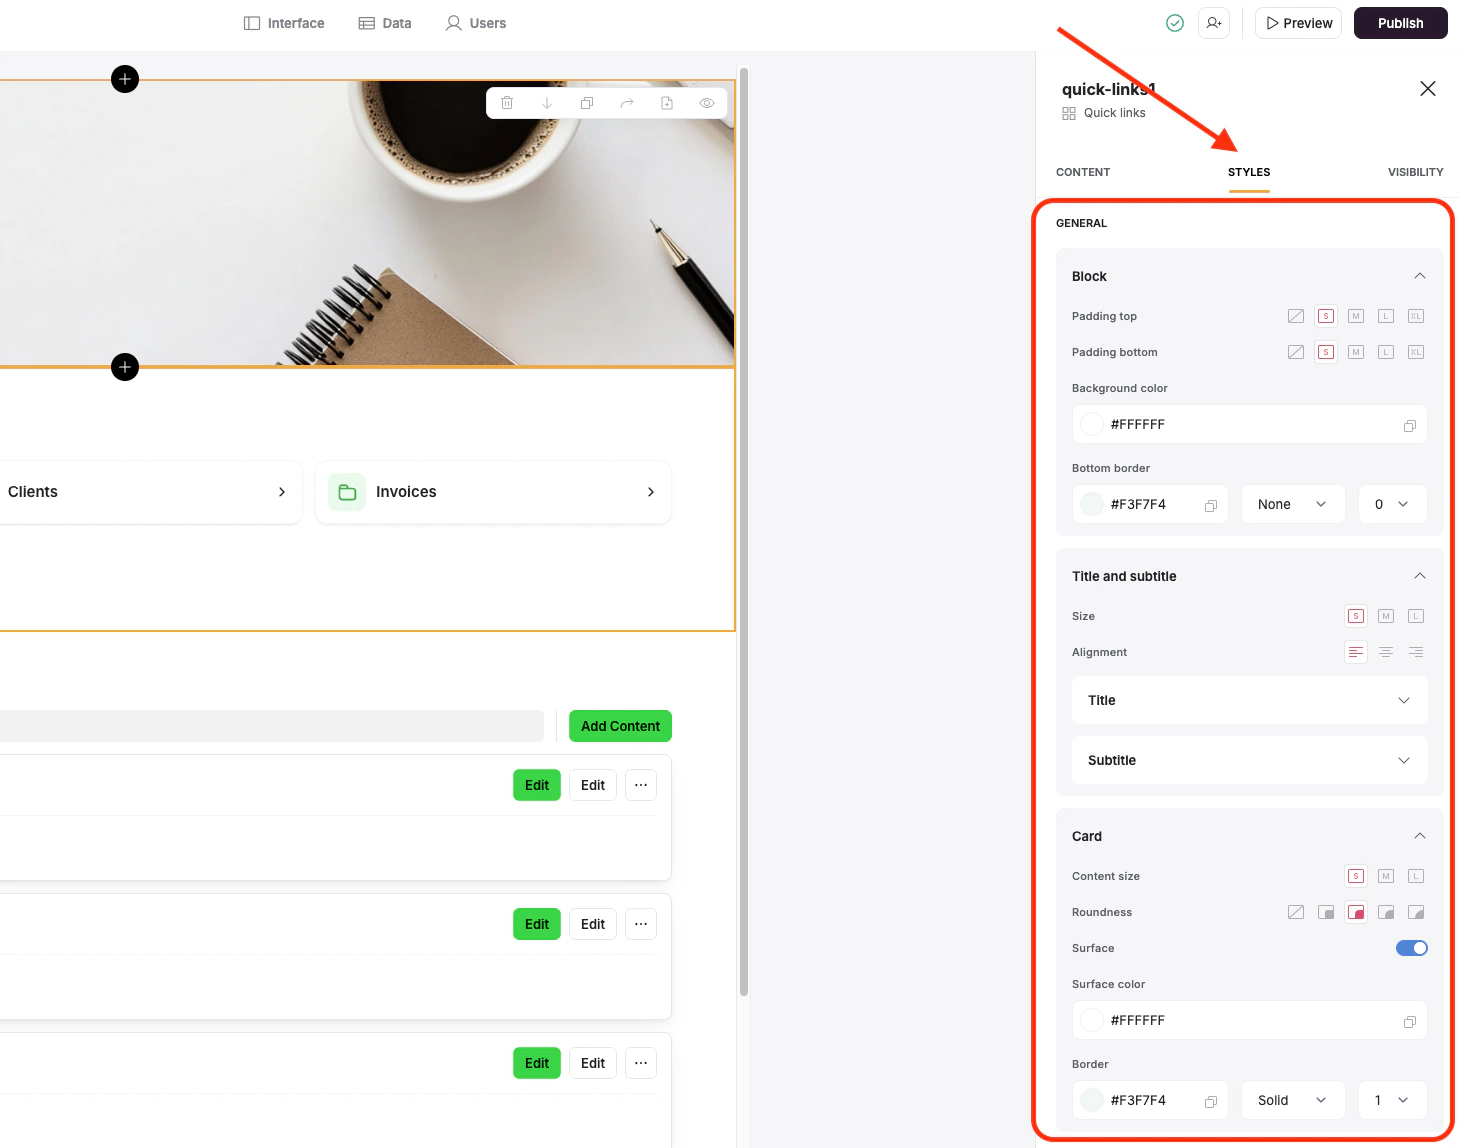Image resolution: width=1459 pixels, height=1148 pixels.
Task: Set Title and subtitle Size to M
Action: tap(1386, 616)
